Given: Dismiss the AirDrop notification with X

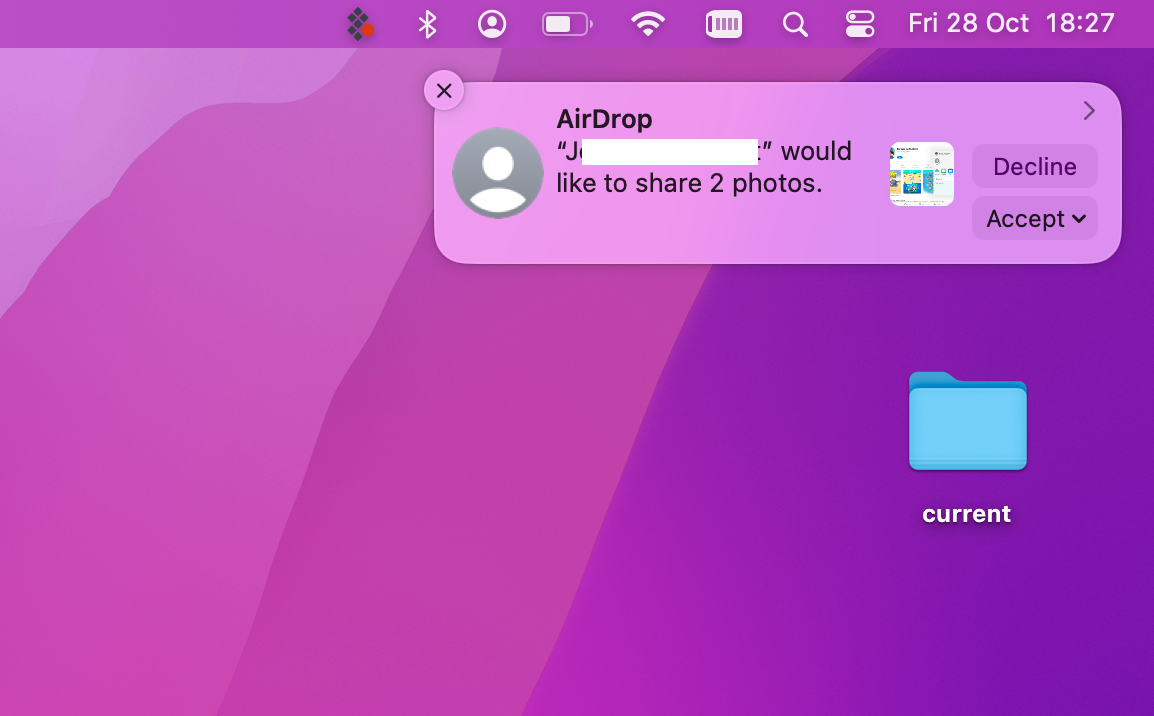Looking at the screenshot, I should 444,90.
